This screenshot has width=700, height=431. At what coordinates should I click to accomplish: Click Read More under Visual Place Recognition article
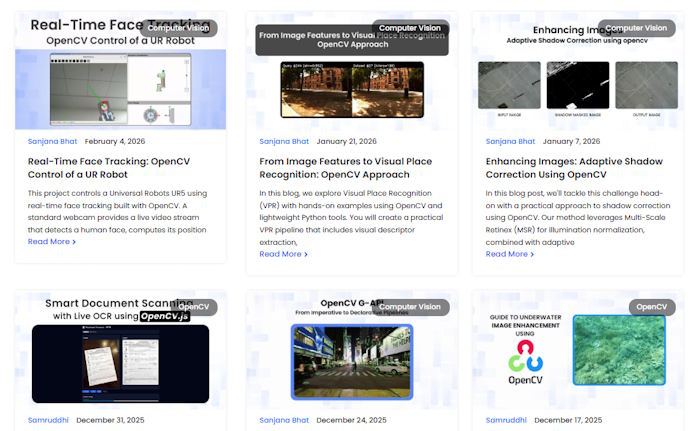click(283, 254)
